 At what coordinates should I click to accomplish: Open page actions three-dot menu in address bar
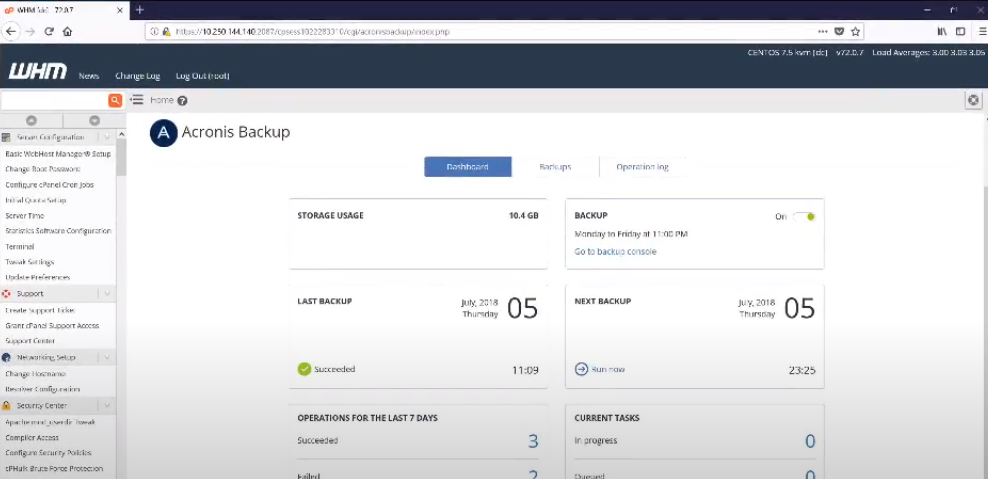click(x=823, y=32)
